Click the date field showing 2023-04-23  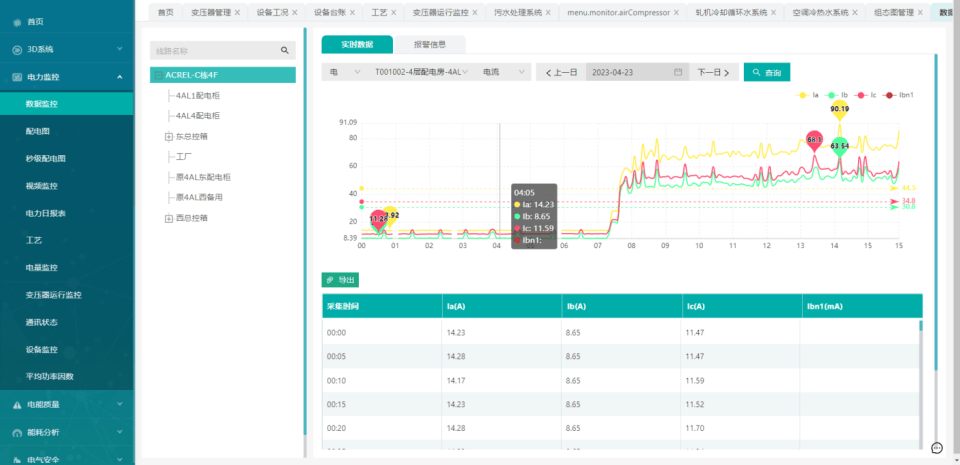[x=637, y=72]
